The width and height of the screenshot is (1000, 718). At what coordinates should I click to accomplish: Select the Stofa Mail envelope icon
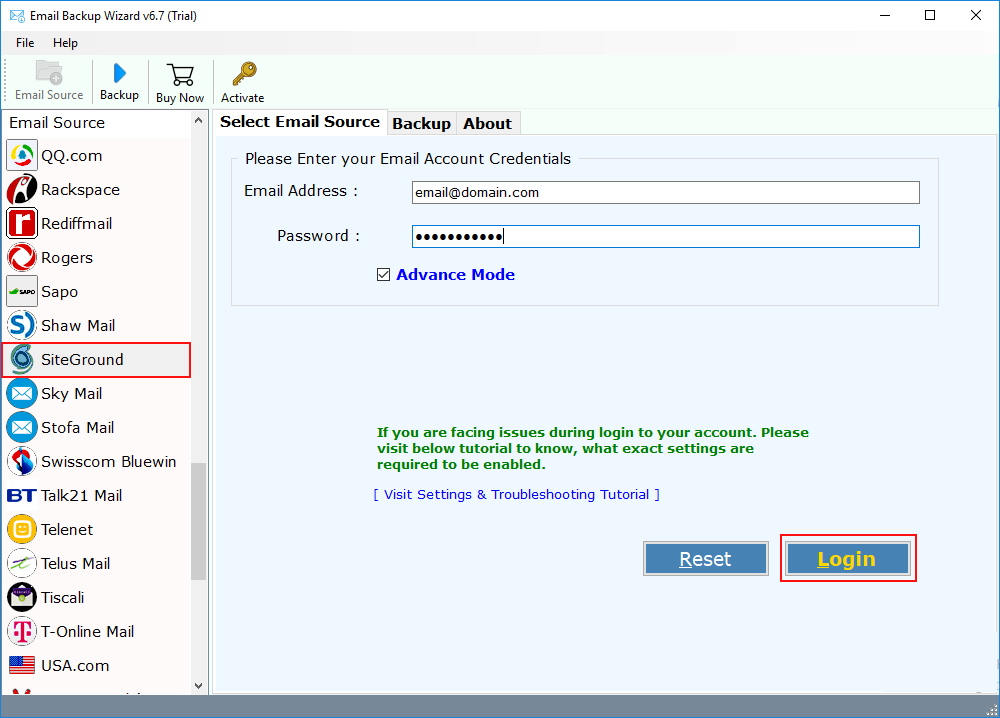[x=22, y=427]
